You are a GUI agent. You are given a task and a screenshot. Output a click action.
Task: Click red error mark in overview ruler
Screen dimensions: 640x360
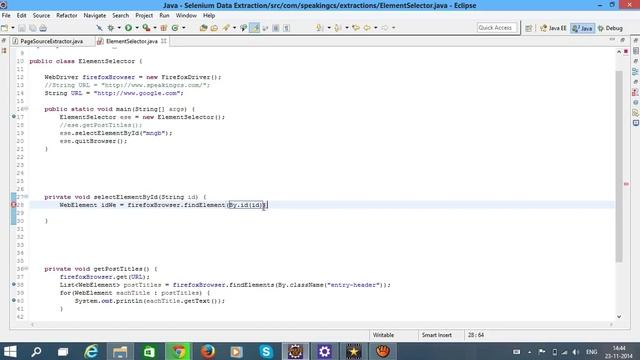pyautogui.click(x=627, y=184)
